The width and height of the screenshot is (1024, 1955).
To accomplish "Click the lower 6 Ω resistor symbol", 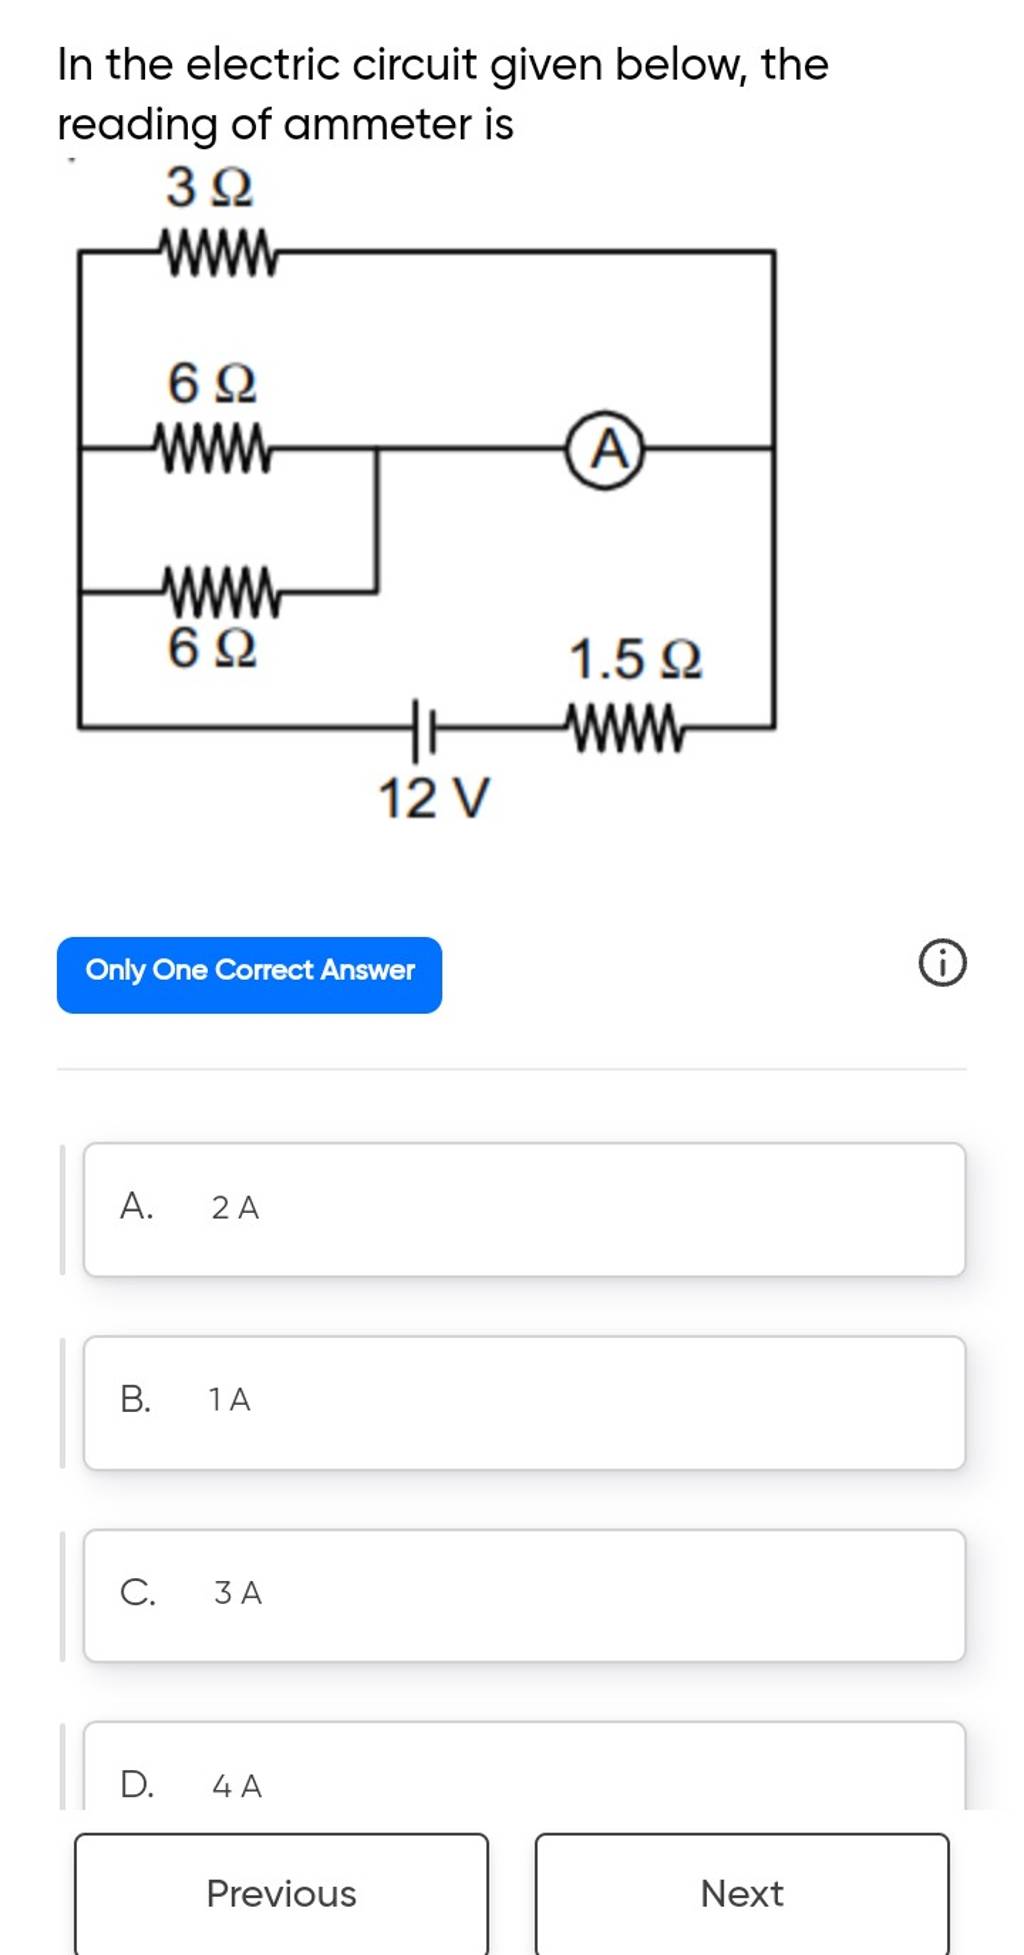I will click(x=222, y=590).
